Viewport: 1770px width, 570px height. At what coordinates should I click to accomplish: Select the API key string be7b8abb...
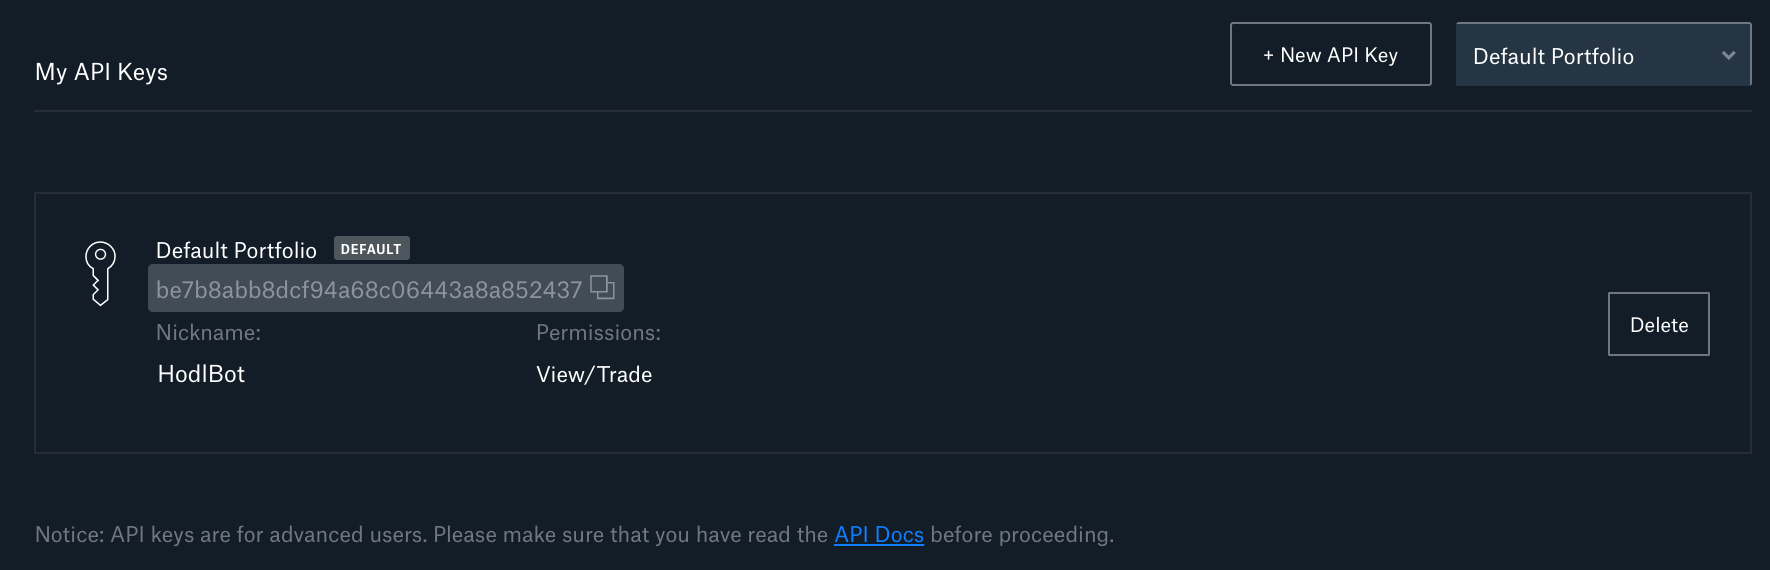coord(368,290)
